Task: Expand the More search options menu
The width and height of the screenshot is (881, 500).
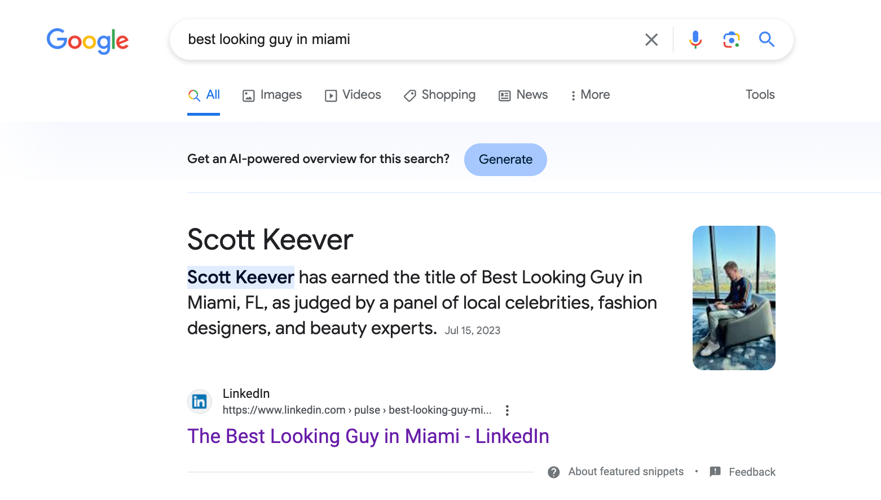Action: (590, 95)
